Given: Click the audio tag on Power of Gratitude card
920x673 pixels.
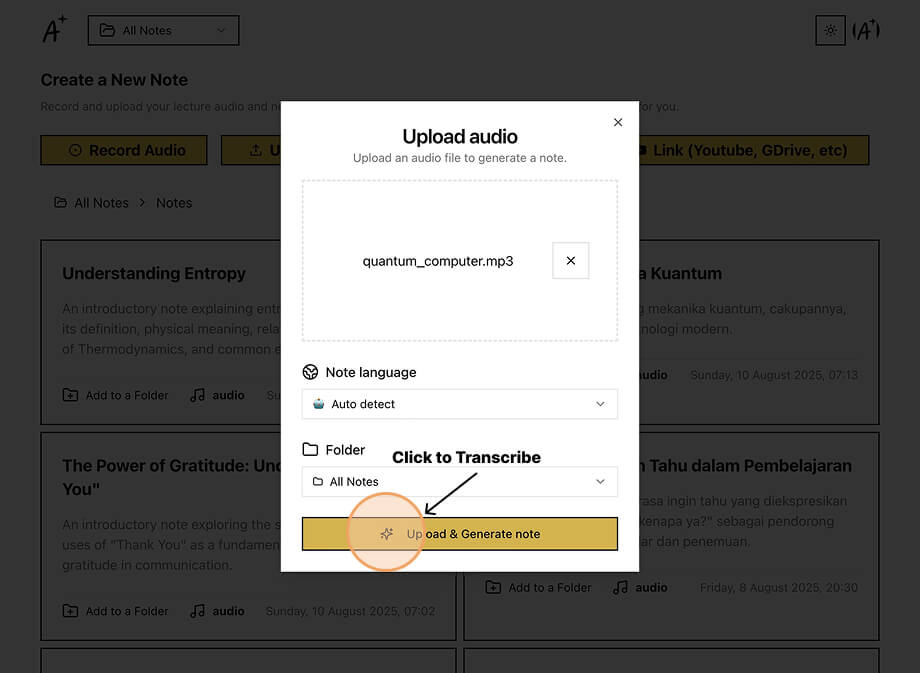Looking at the screenshot, I should point(217,611).
